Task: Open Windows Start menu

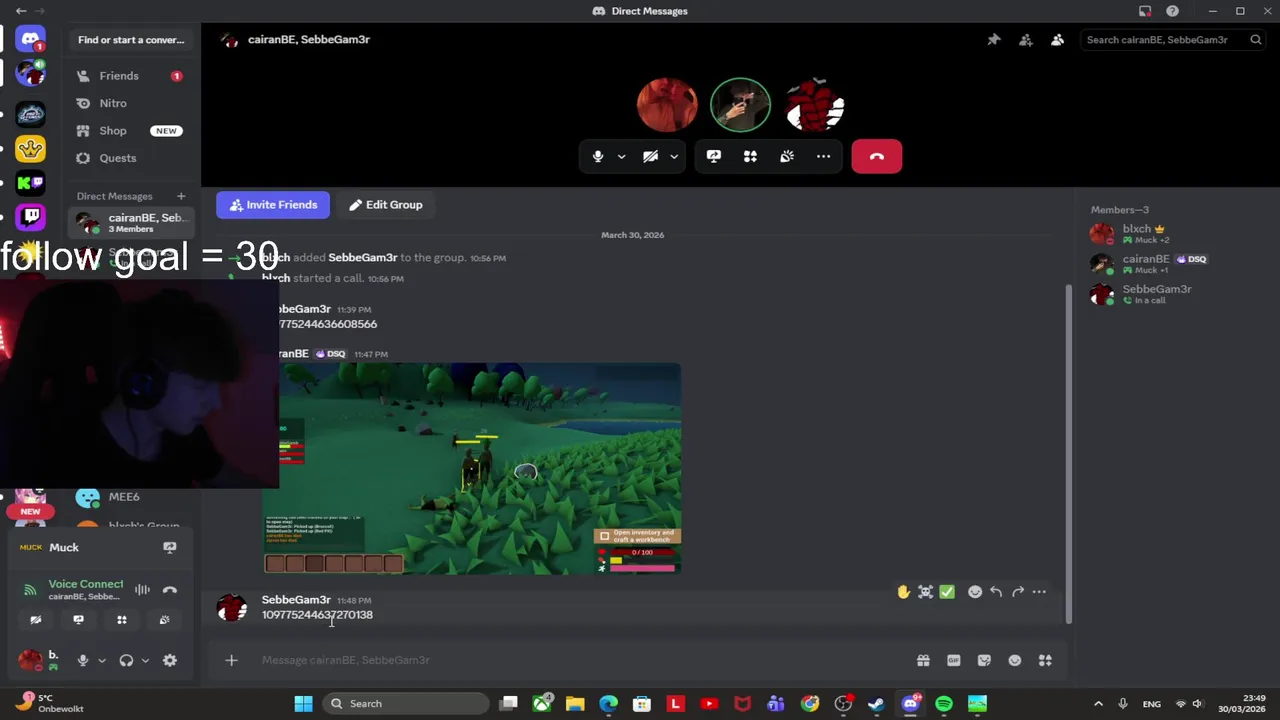Action: click(303, 704)
